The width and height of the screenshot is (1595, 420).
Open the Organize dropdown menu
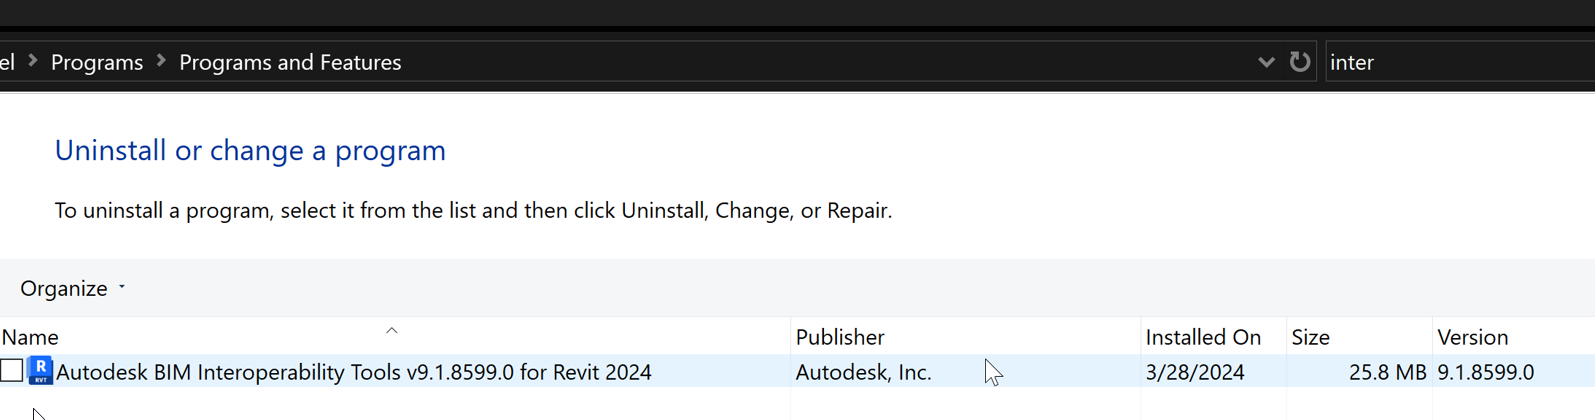point(73,288)
